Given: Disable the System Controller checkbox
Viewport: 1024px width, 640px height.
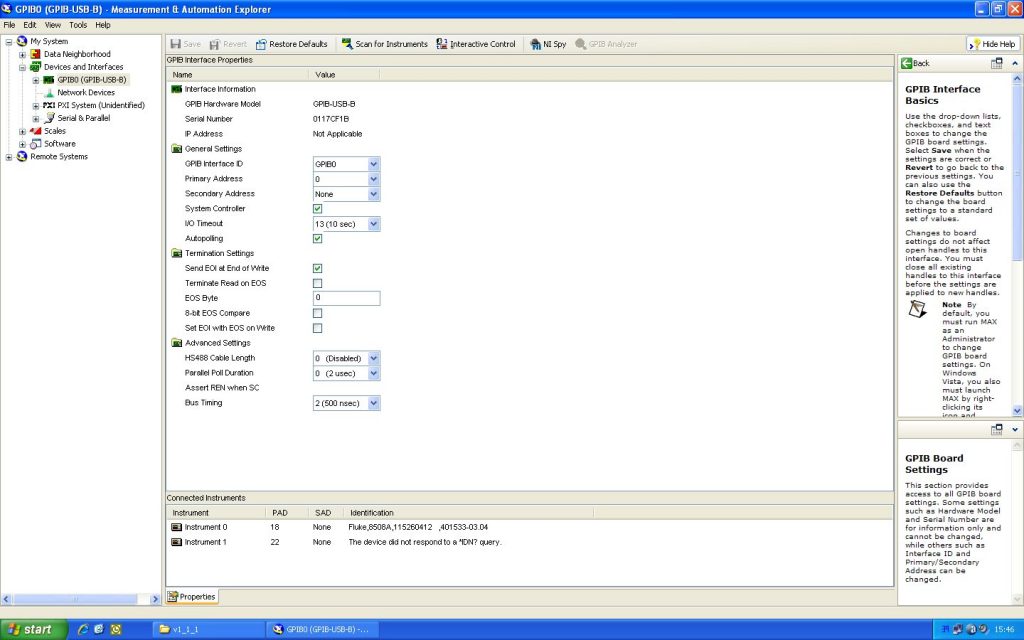Looking at the screenshot, I should point(318,209).
